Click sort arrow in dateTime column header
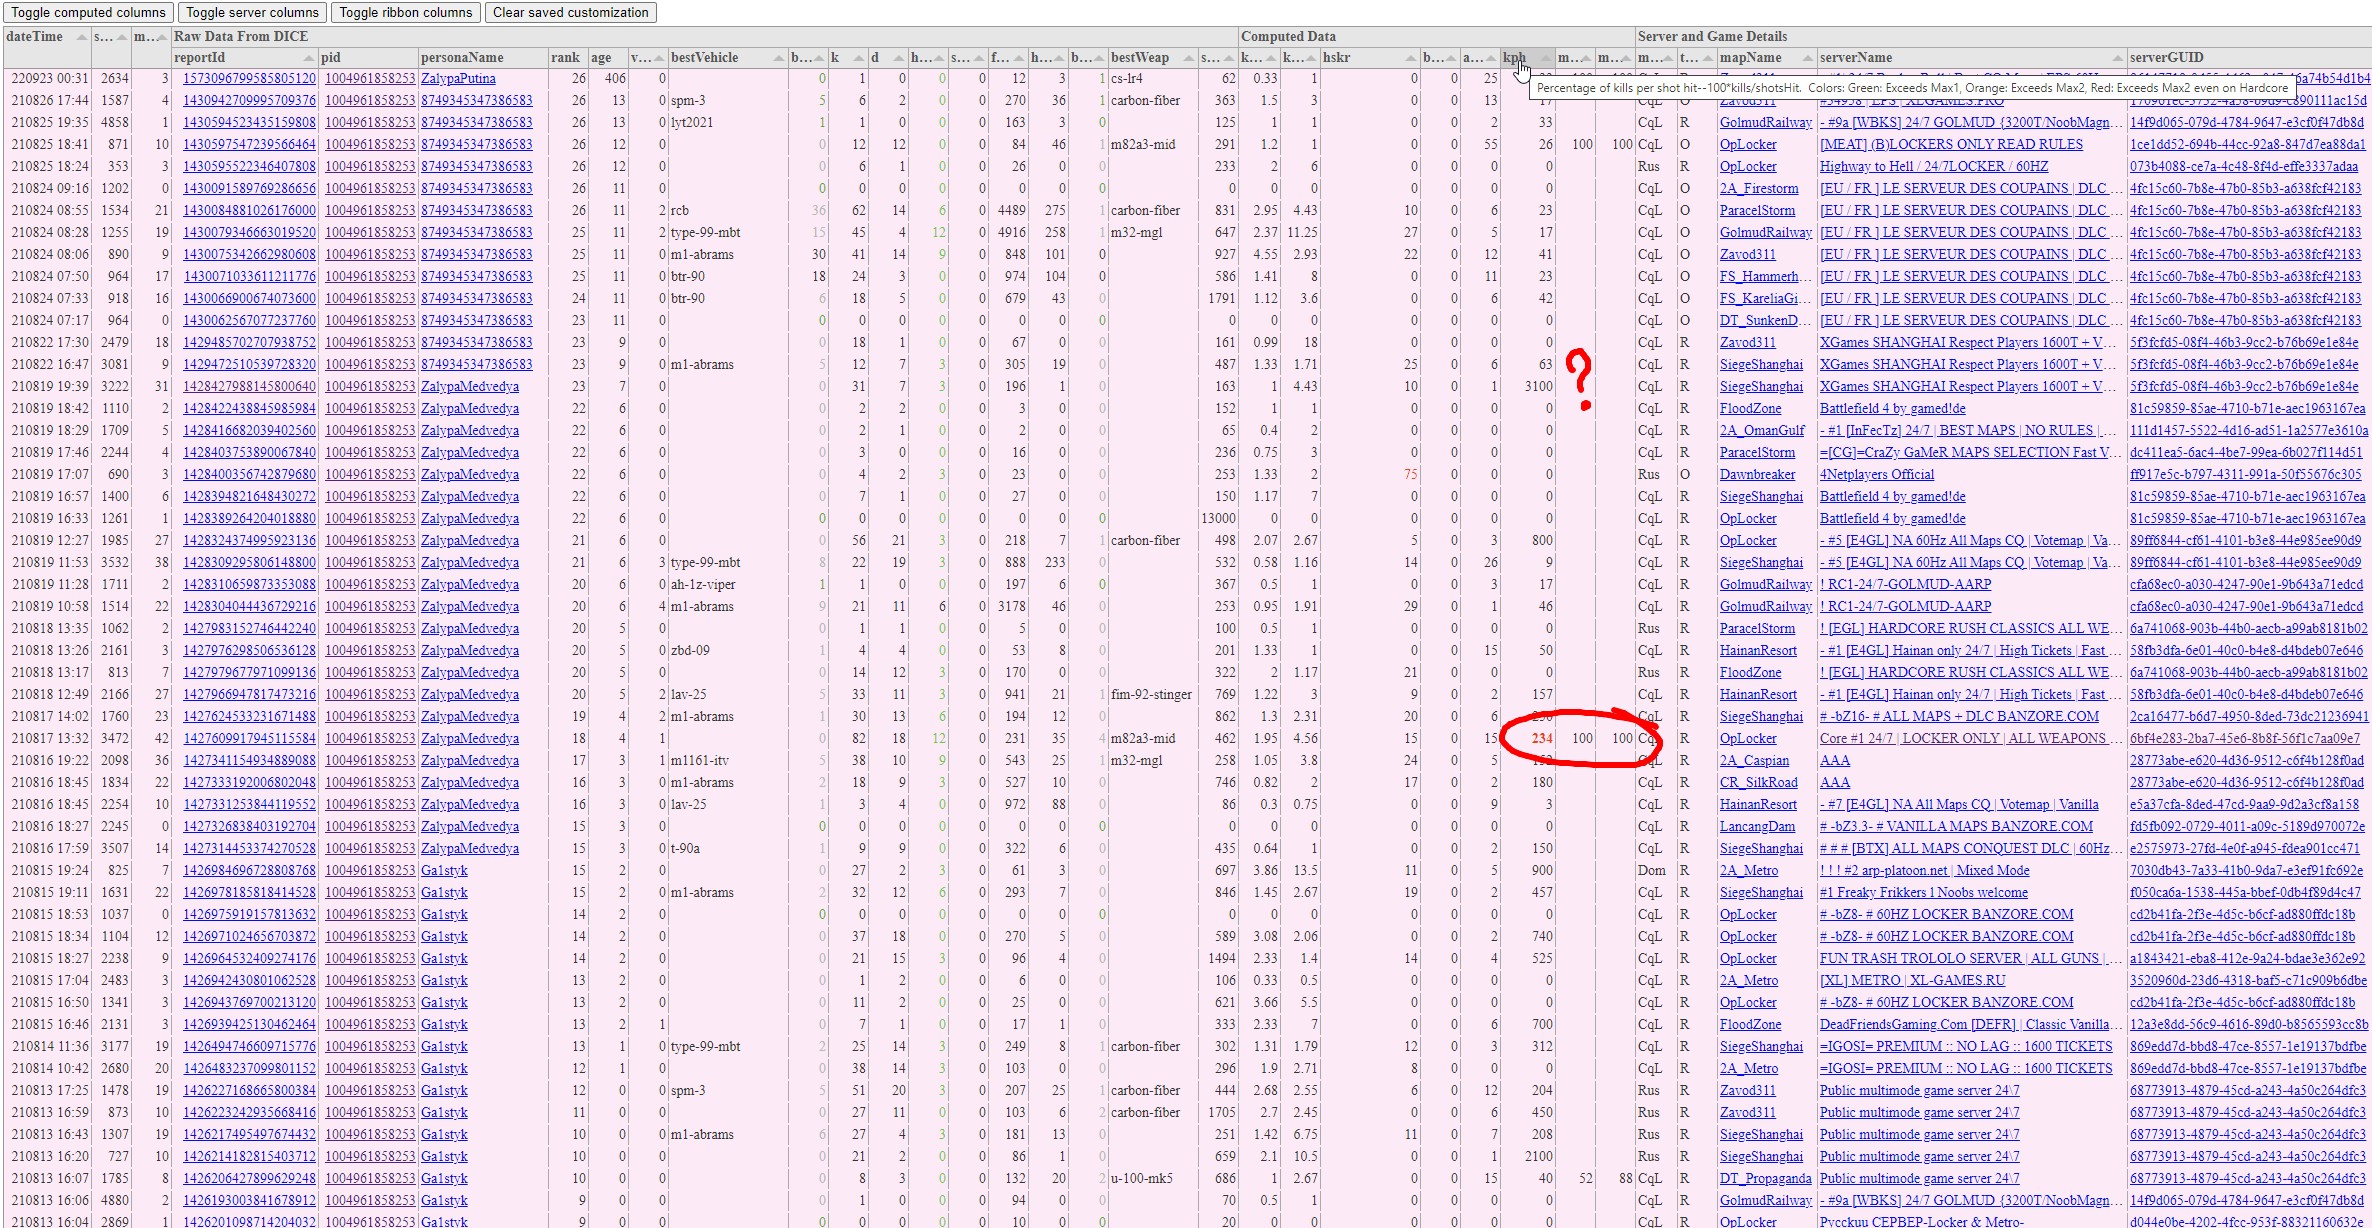 pos(80,37)
